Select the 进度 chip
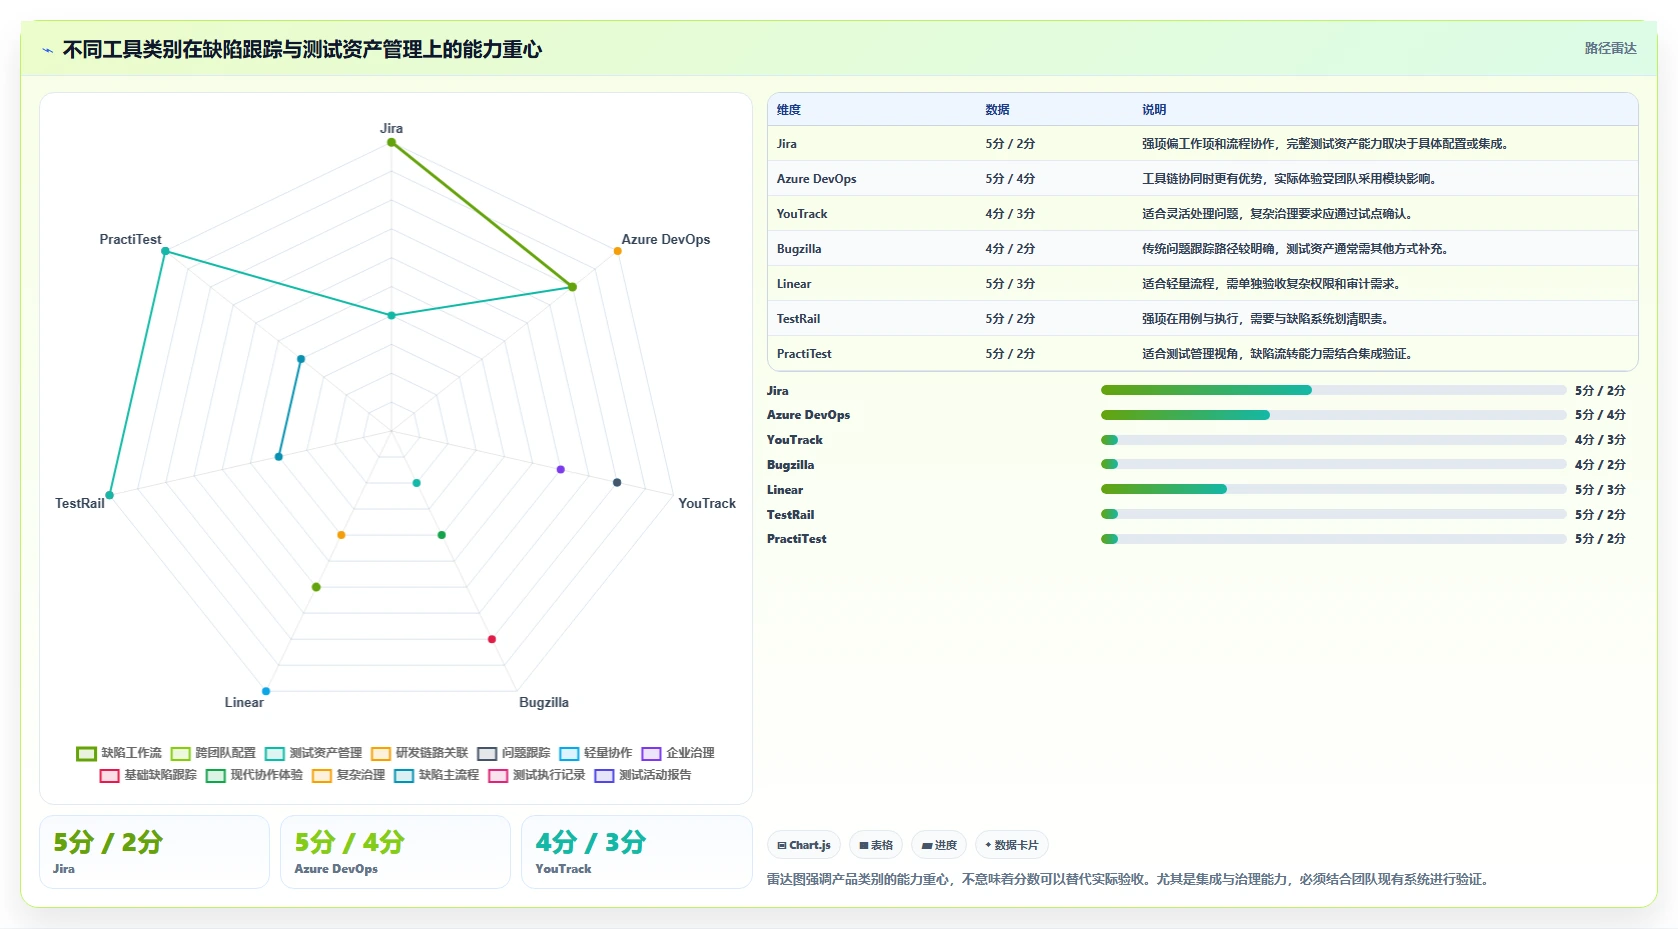 tap(939, 845)
